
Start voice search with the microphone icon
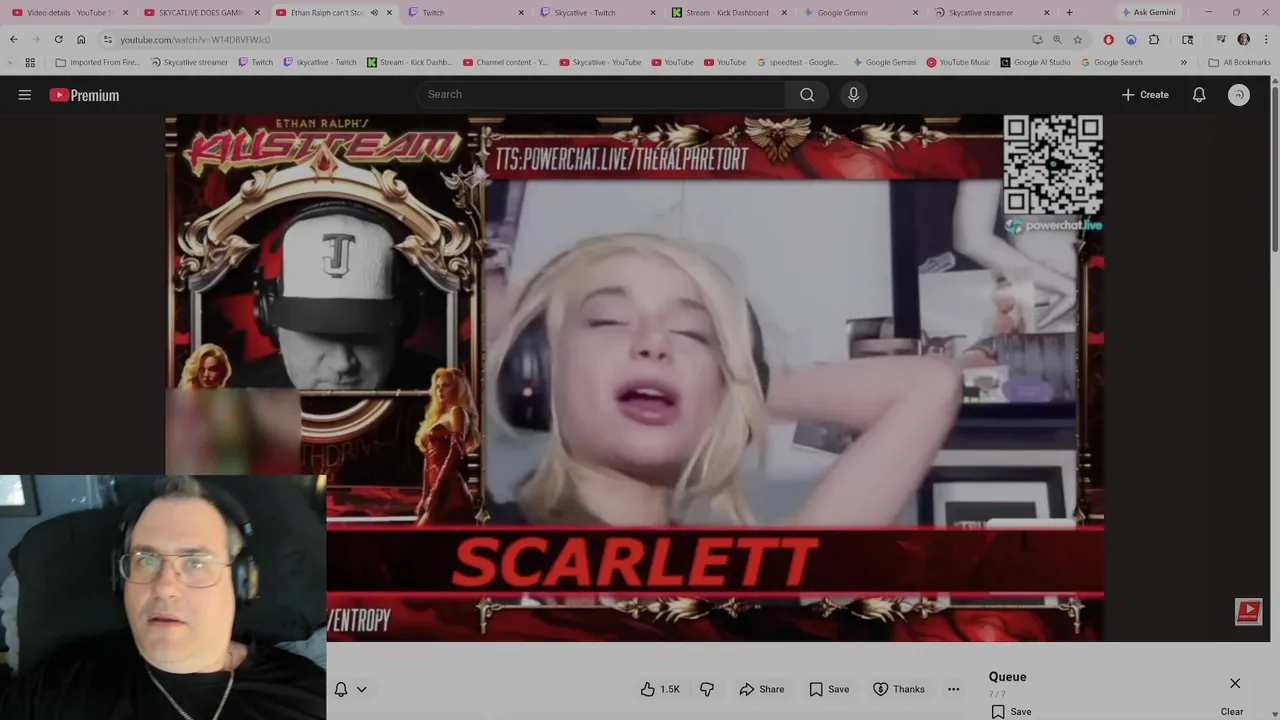853,94
